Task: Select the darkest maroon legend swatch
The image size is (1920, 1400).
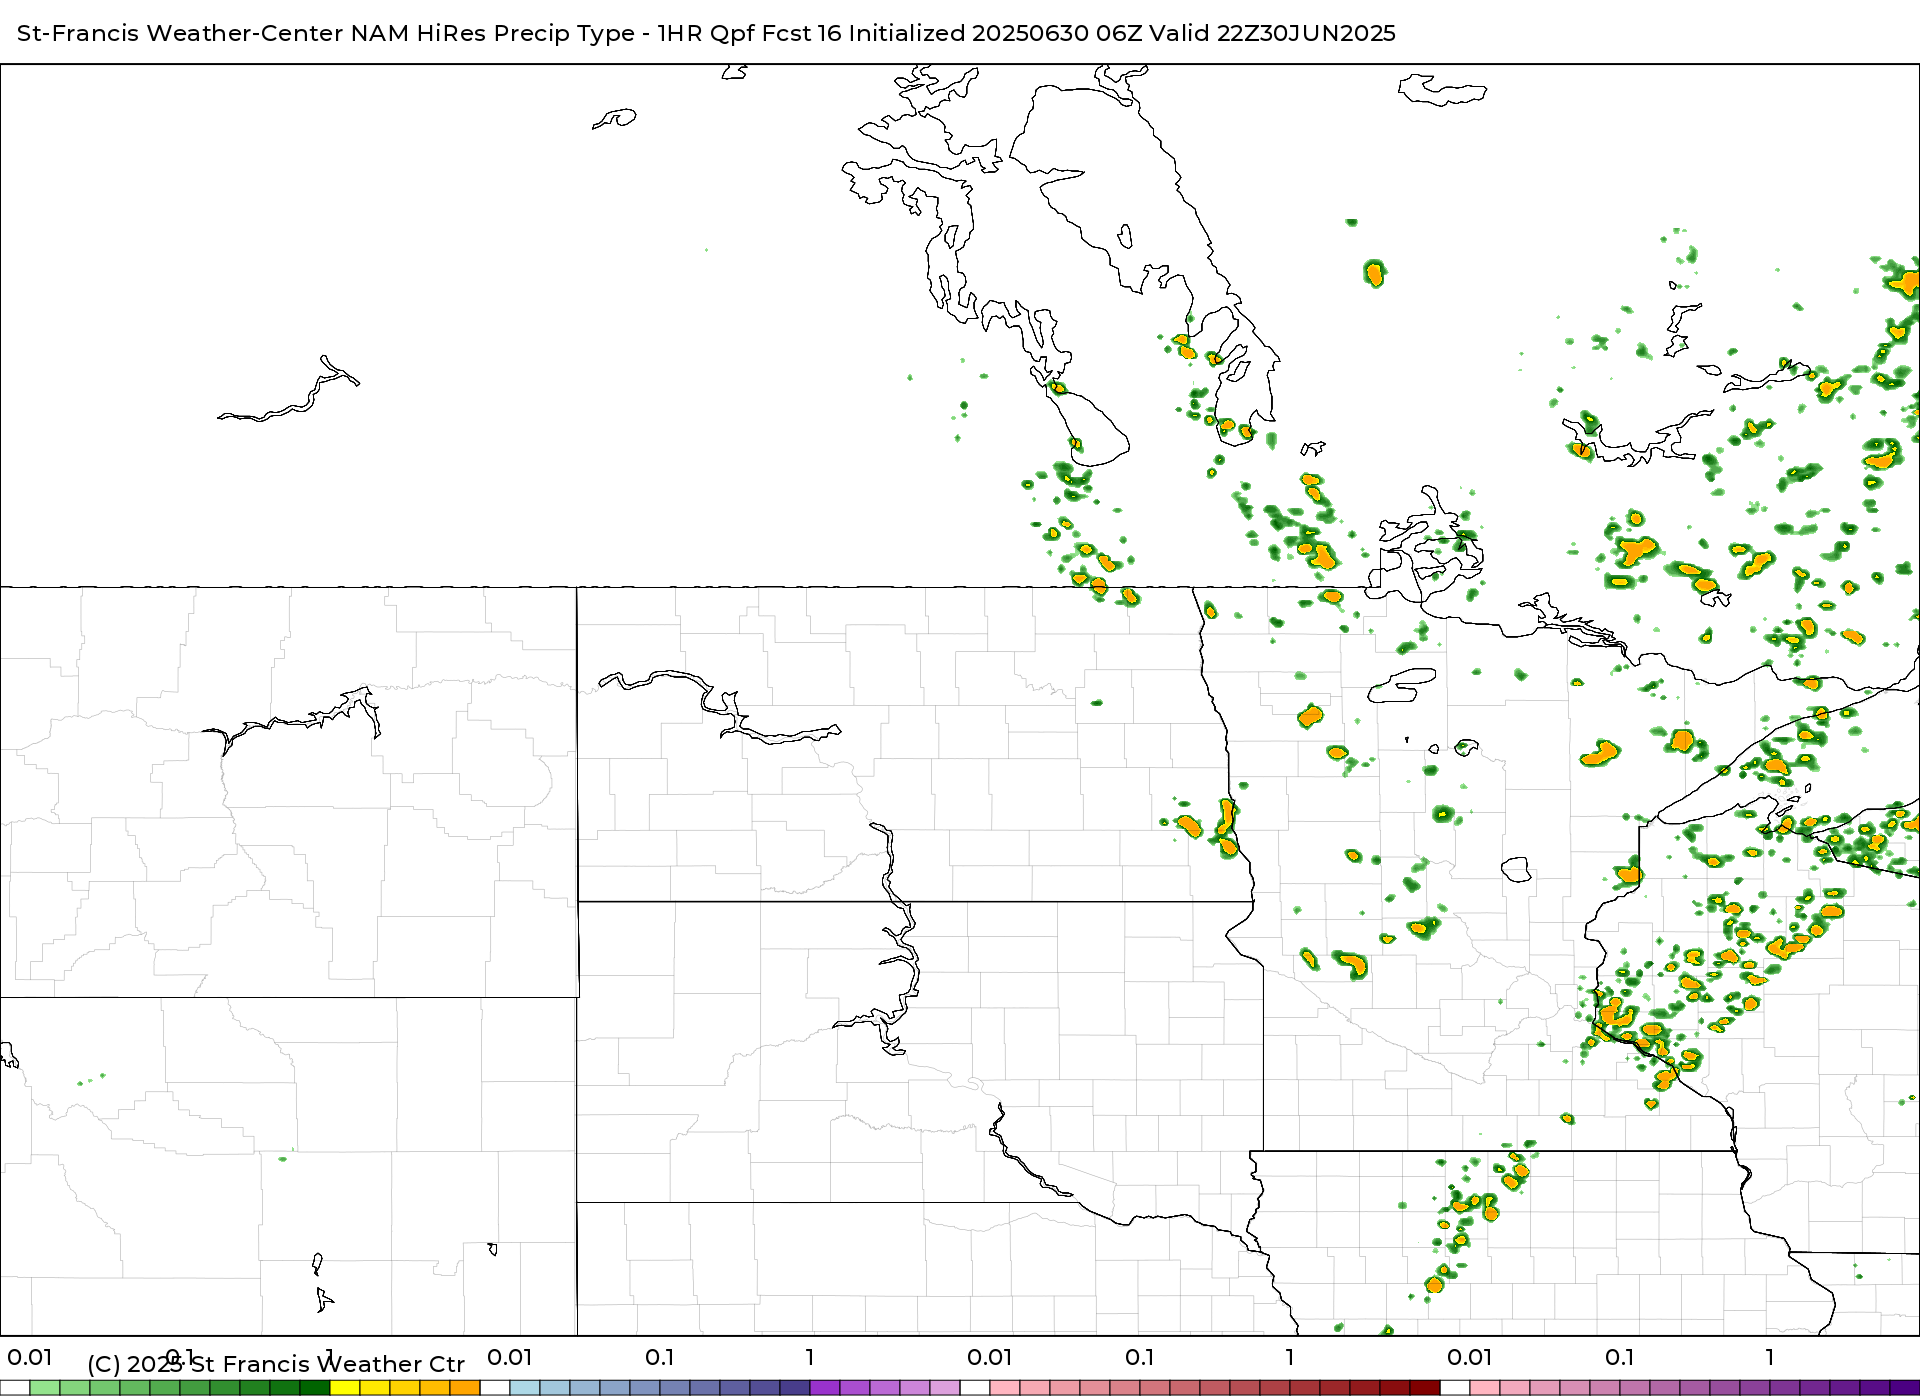Action: [1425, 1387]
